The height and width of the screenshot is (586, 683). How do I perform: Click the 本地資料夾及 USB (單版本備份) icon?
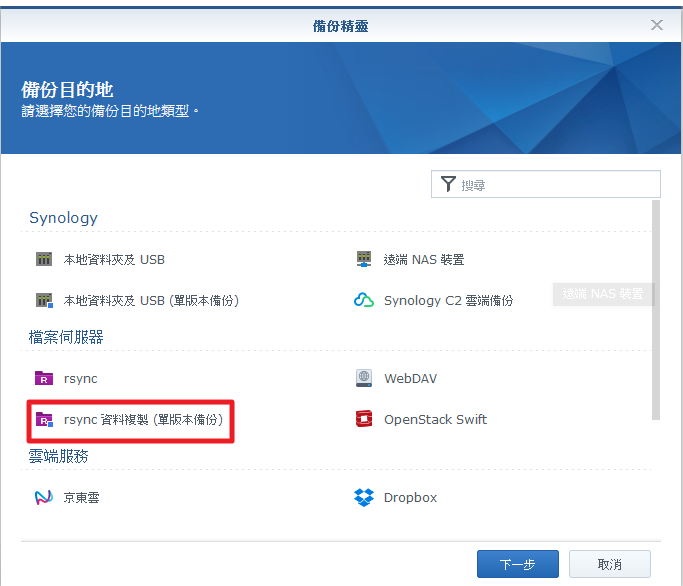tap(44, 300)
